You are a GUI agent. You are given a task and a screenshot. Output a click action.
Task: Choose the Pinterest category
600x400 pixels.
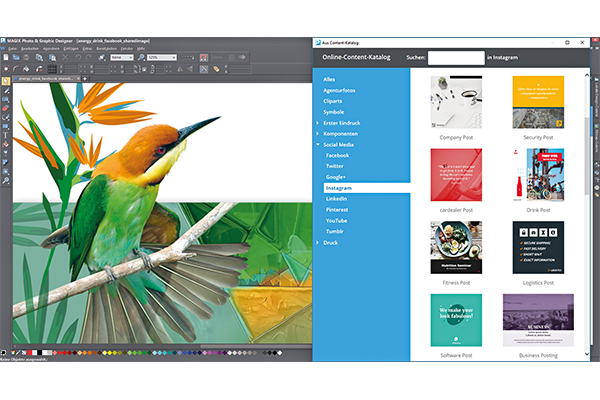(x=339, y=209)
